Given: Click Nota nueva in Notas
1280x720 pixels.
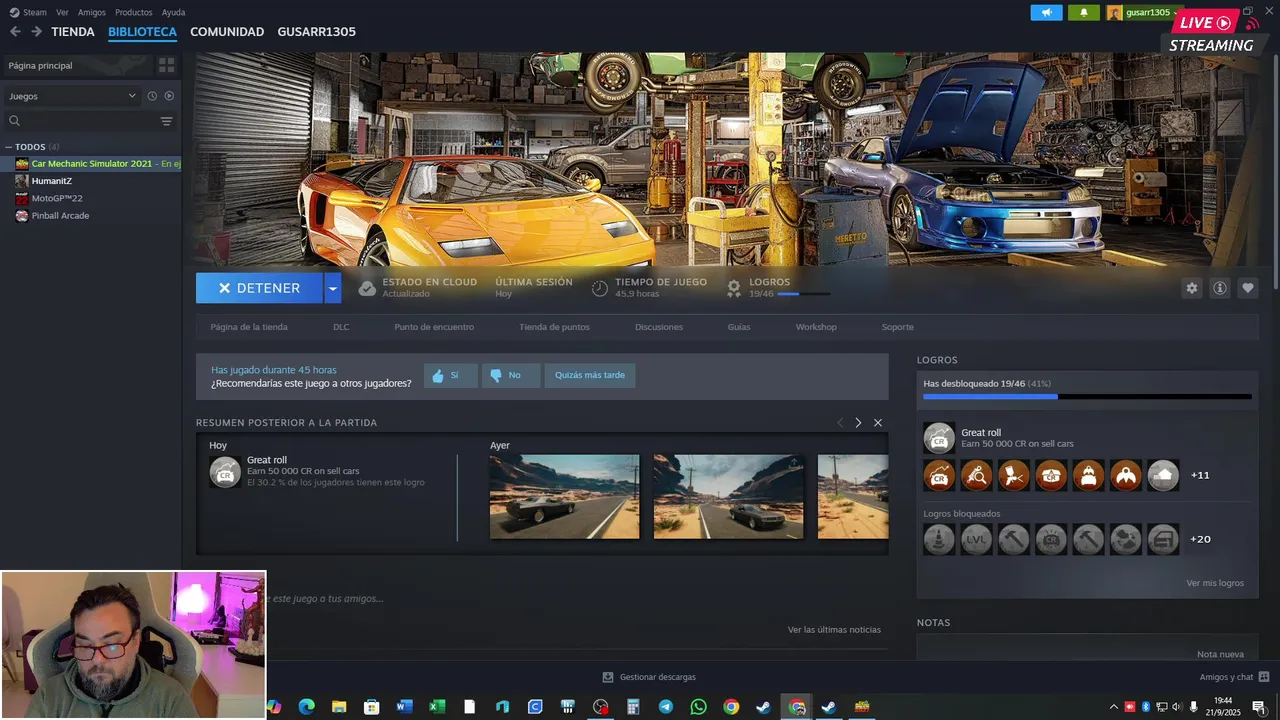Looking at the screenshot, I should tap(1220, 654).
